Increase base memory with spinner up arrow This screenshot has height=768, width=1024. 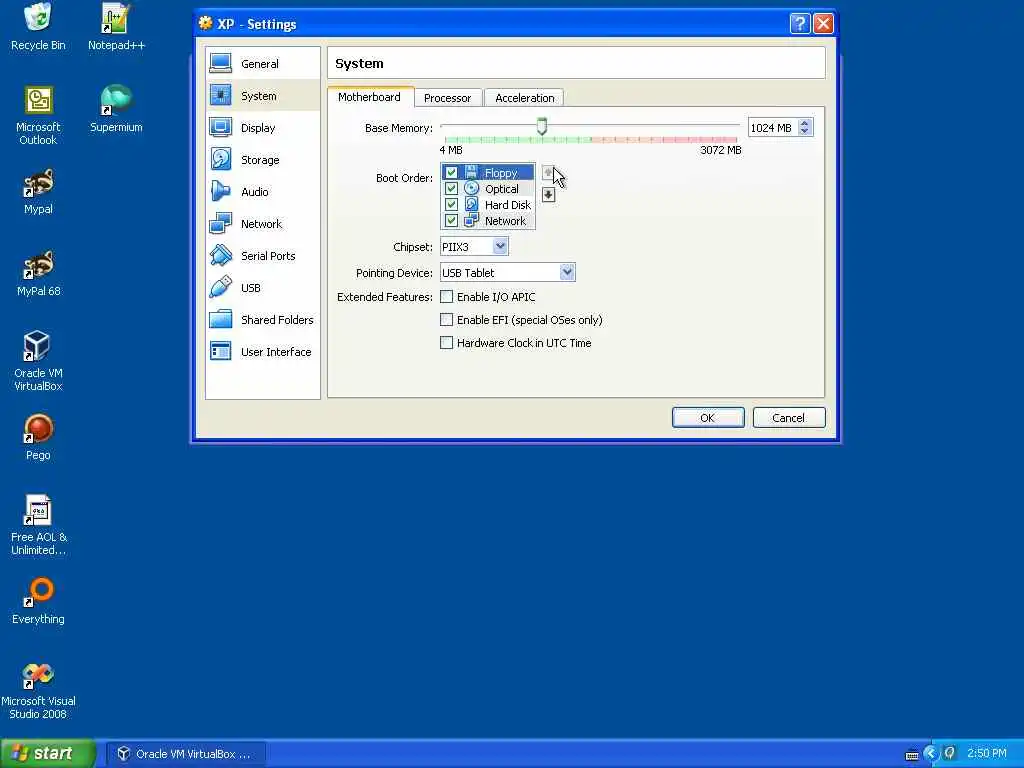click(x=805, y=123)
